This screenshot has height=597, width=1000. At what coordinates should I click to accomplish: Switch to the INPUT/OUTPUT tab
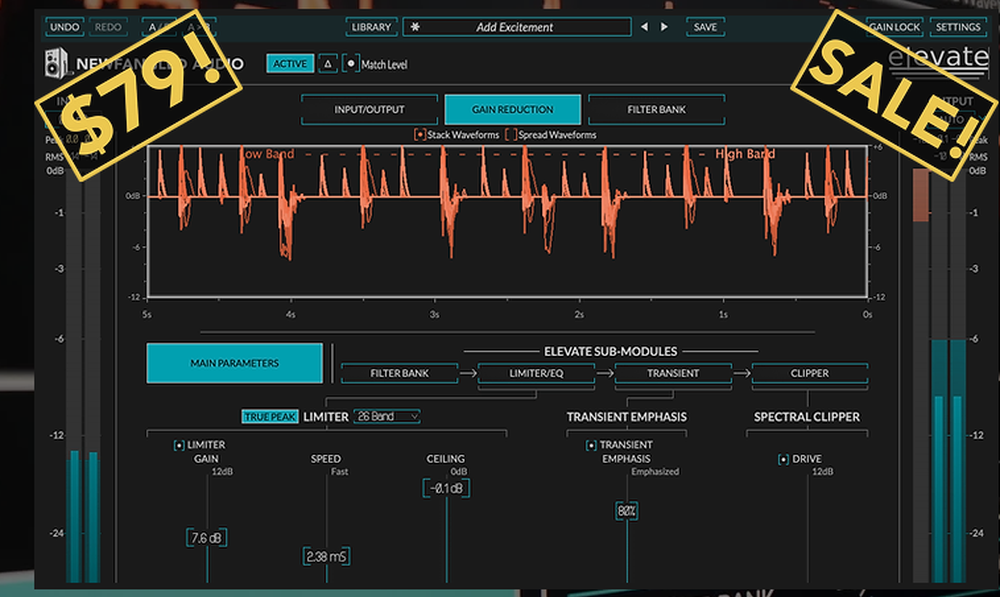(369, 110)
